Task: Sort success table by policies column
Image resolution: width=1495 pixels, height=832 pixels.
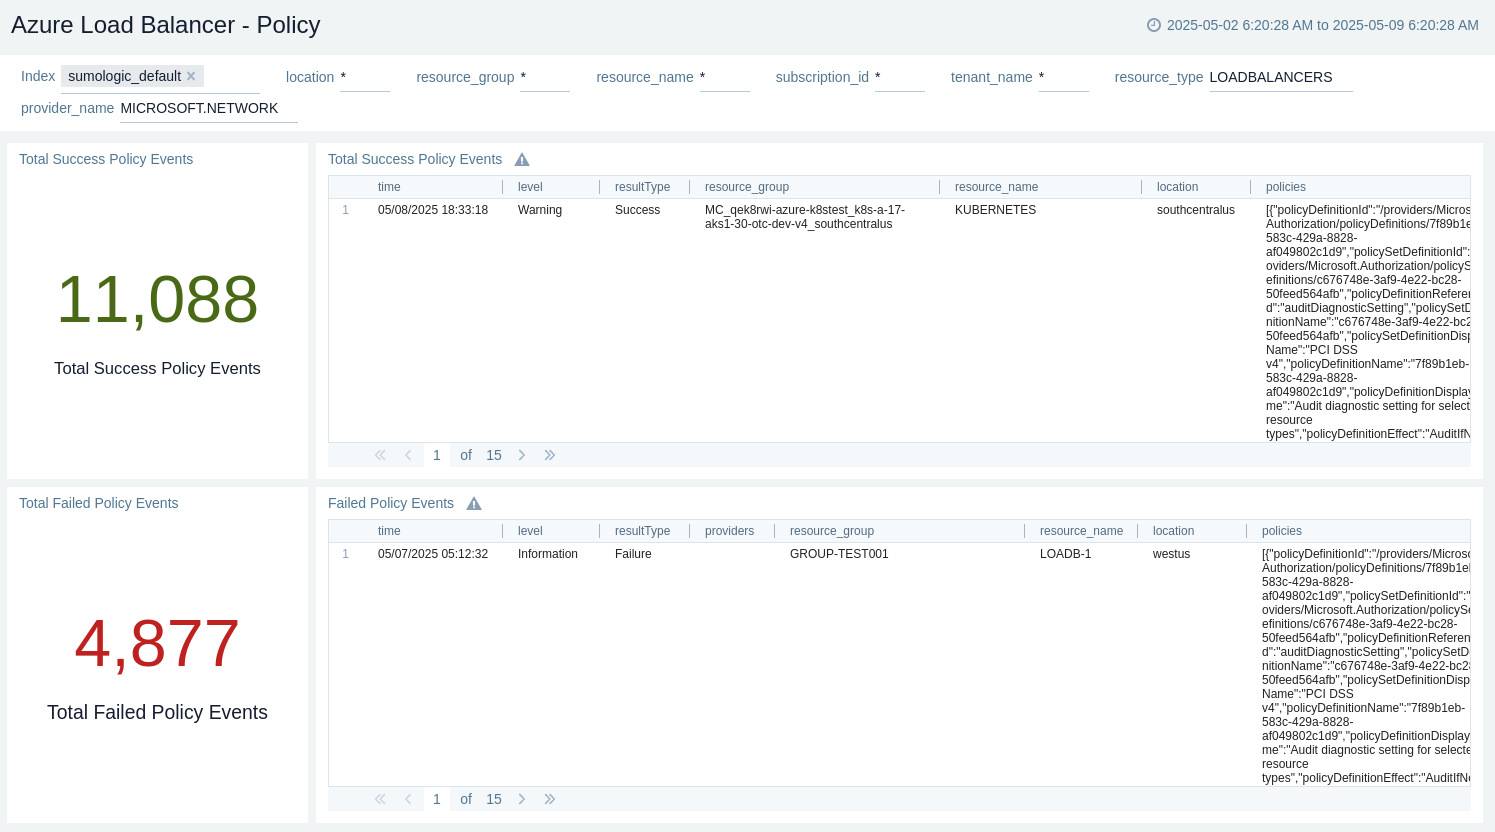Action: [1286, 187]
